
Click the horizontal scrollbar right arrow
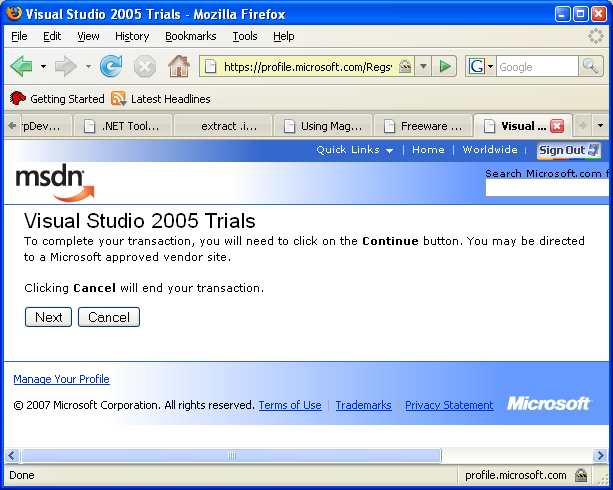[x=600, y=456]
